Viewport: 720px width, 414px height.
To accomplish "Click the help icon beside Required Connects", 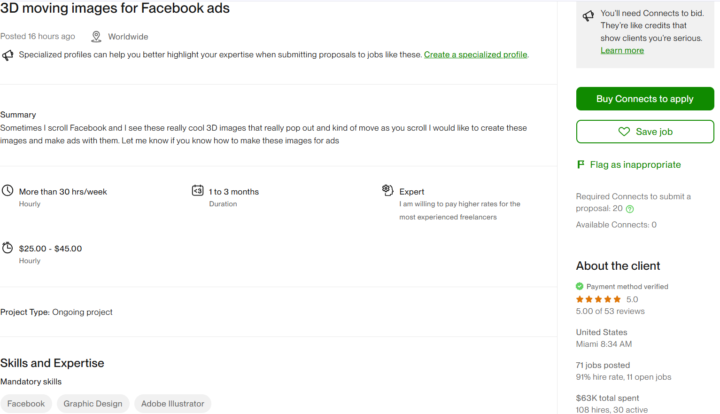I will (630, 209).
